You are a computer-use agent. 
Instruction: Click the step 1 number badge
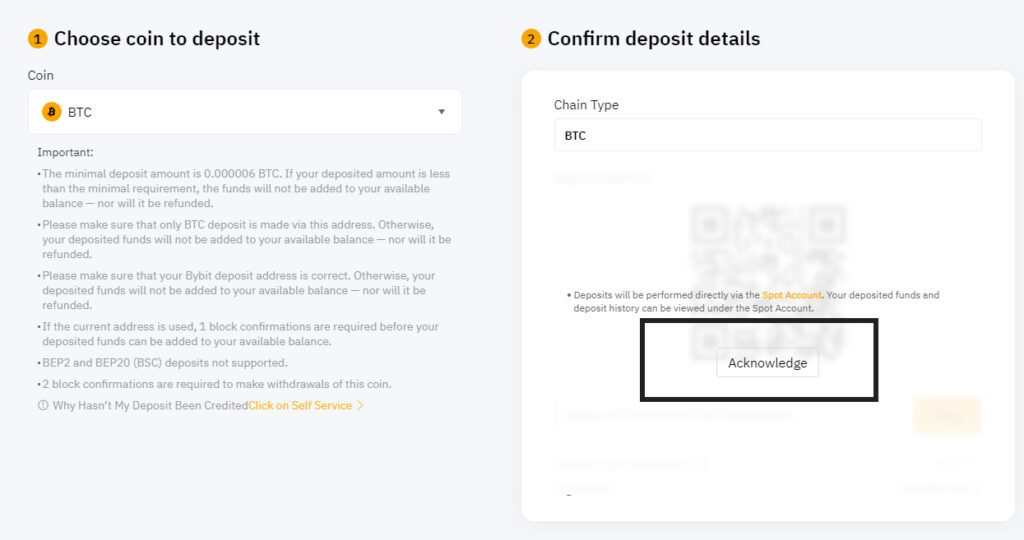click(38, 39)
